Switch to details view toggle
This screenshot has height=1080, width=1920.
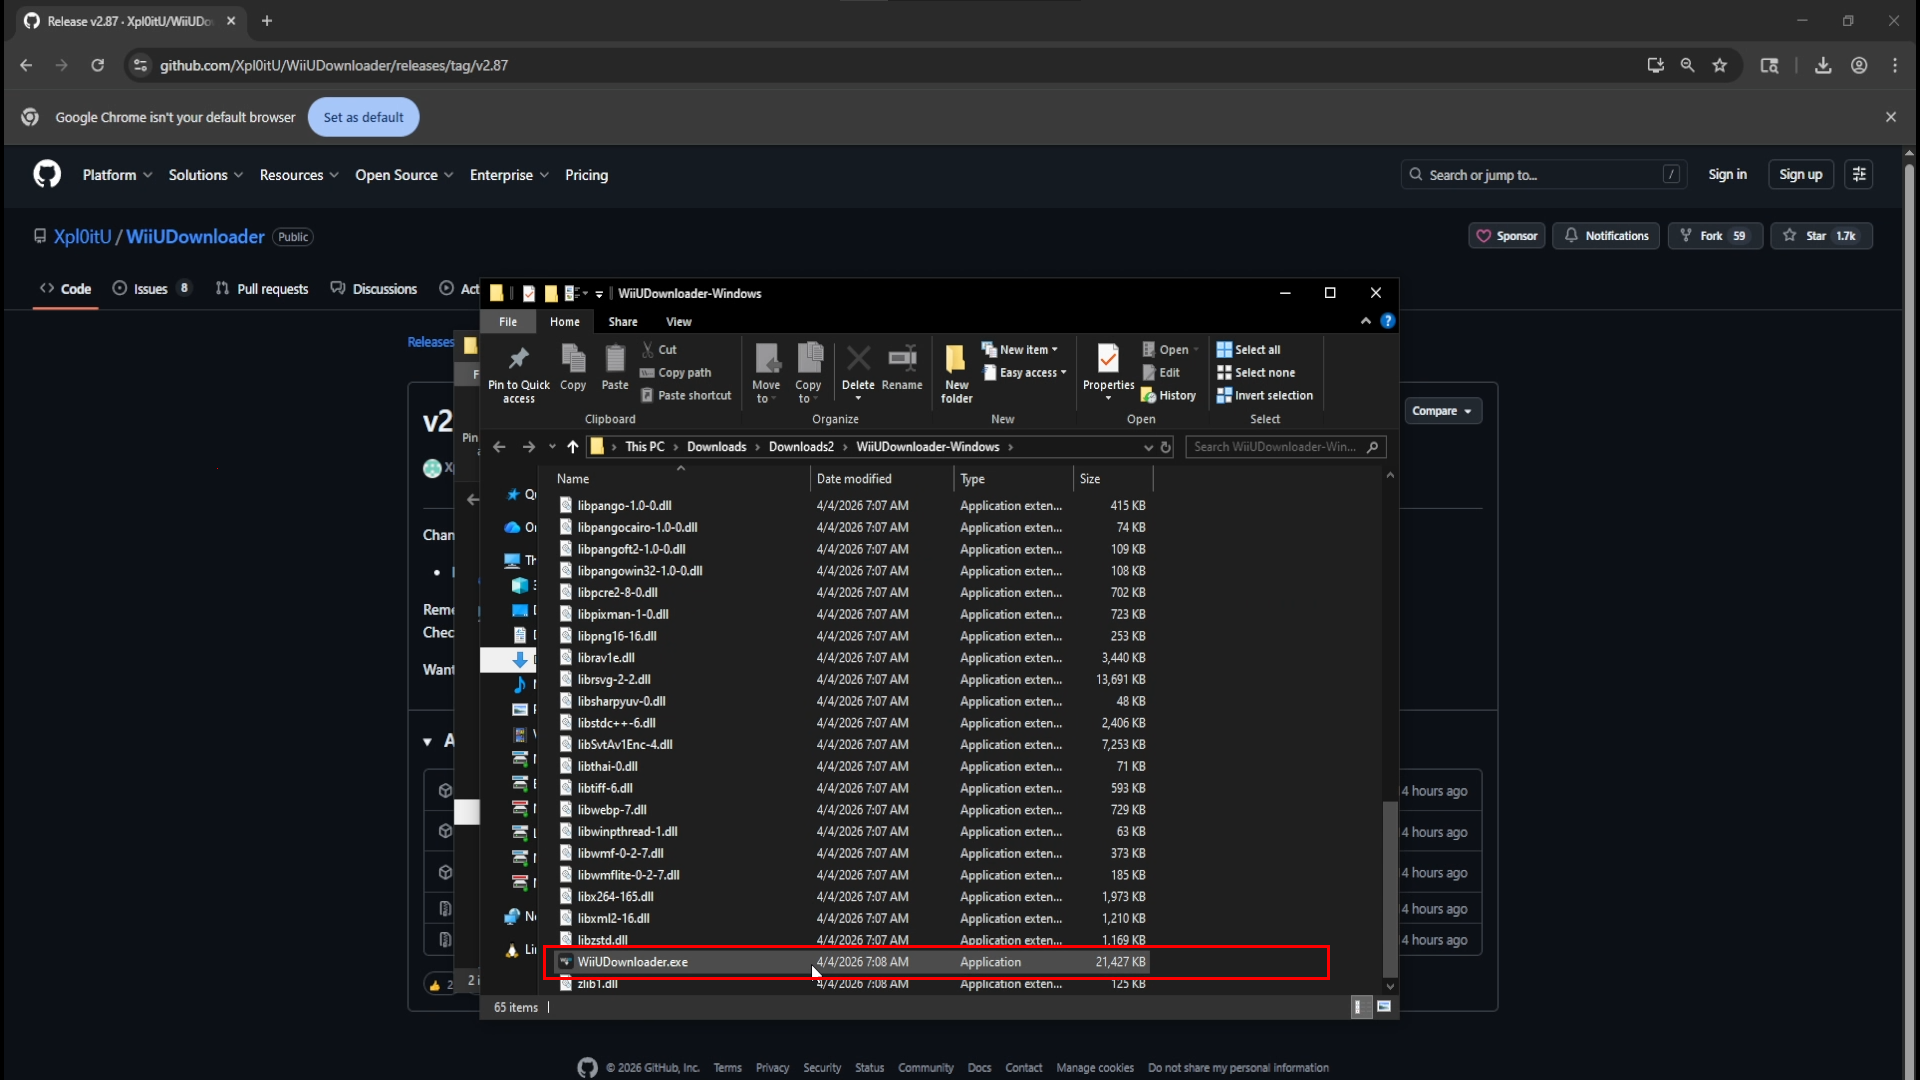1358,1007
